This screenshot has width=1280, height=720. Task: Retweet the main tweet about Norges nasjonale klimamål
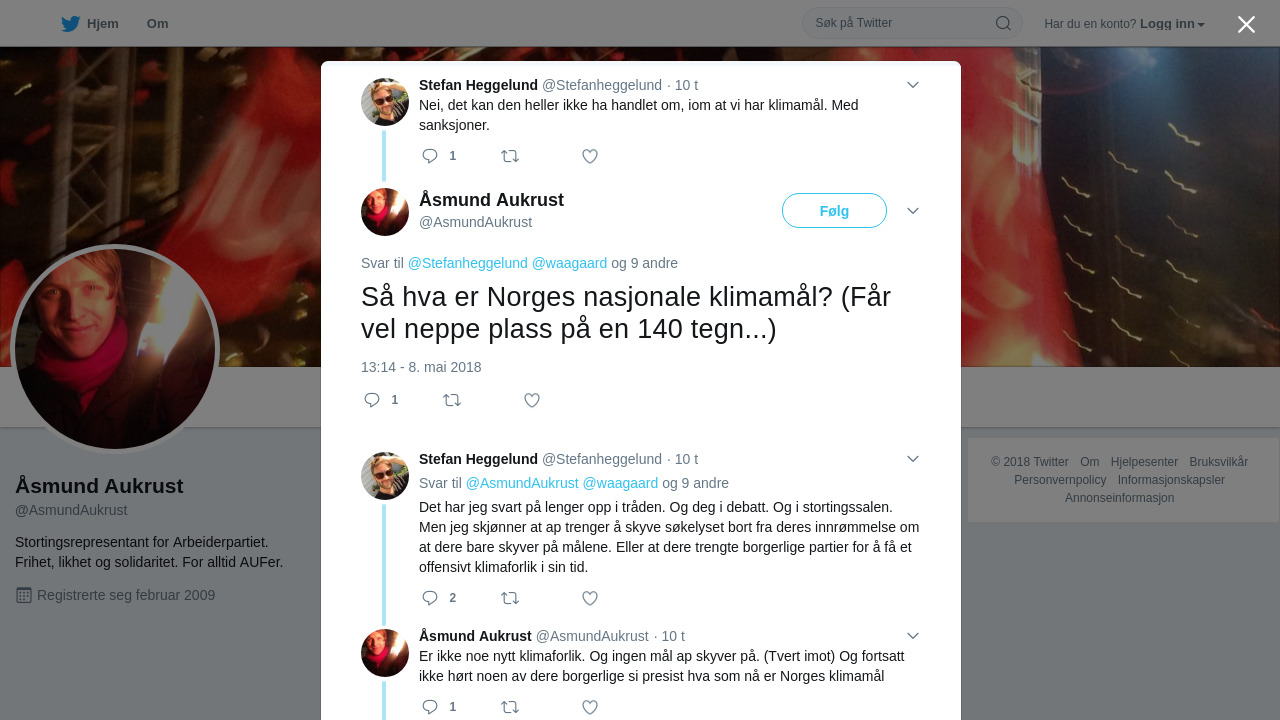[x=452, y=400]
